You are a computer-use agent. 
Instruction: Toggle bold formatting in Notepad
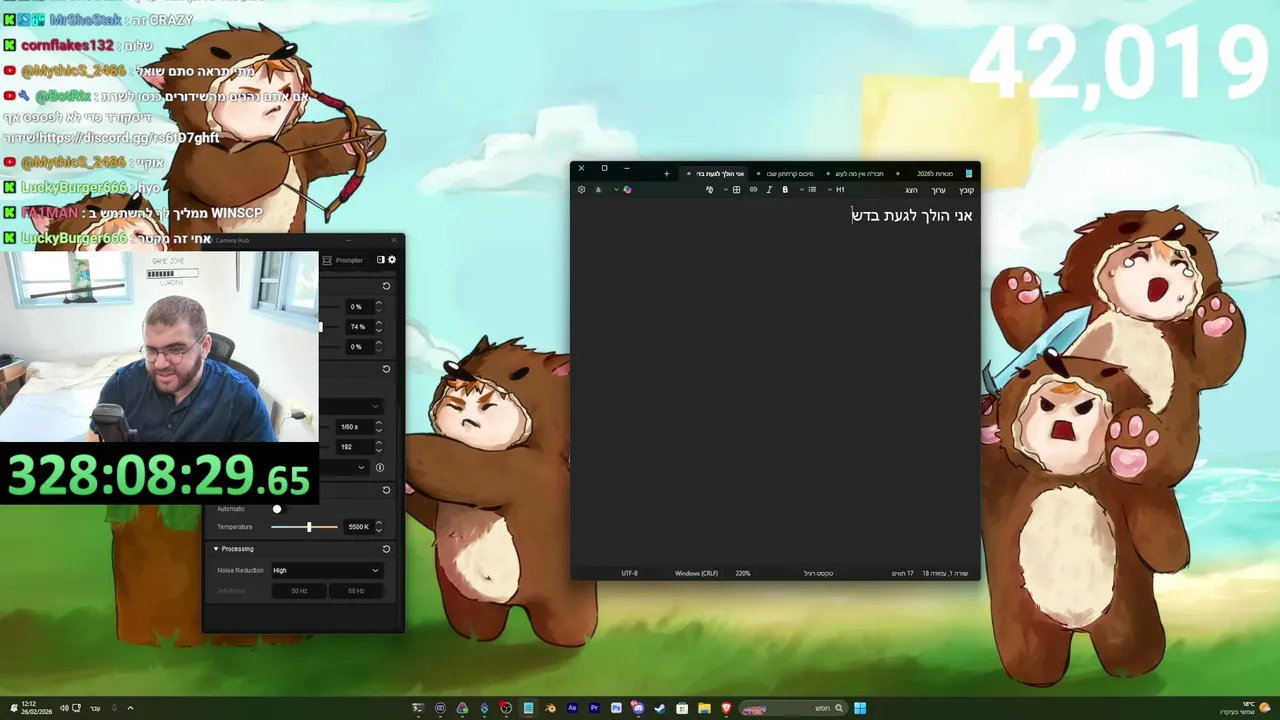coord(785,190)
